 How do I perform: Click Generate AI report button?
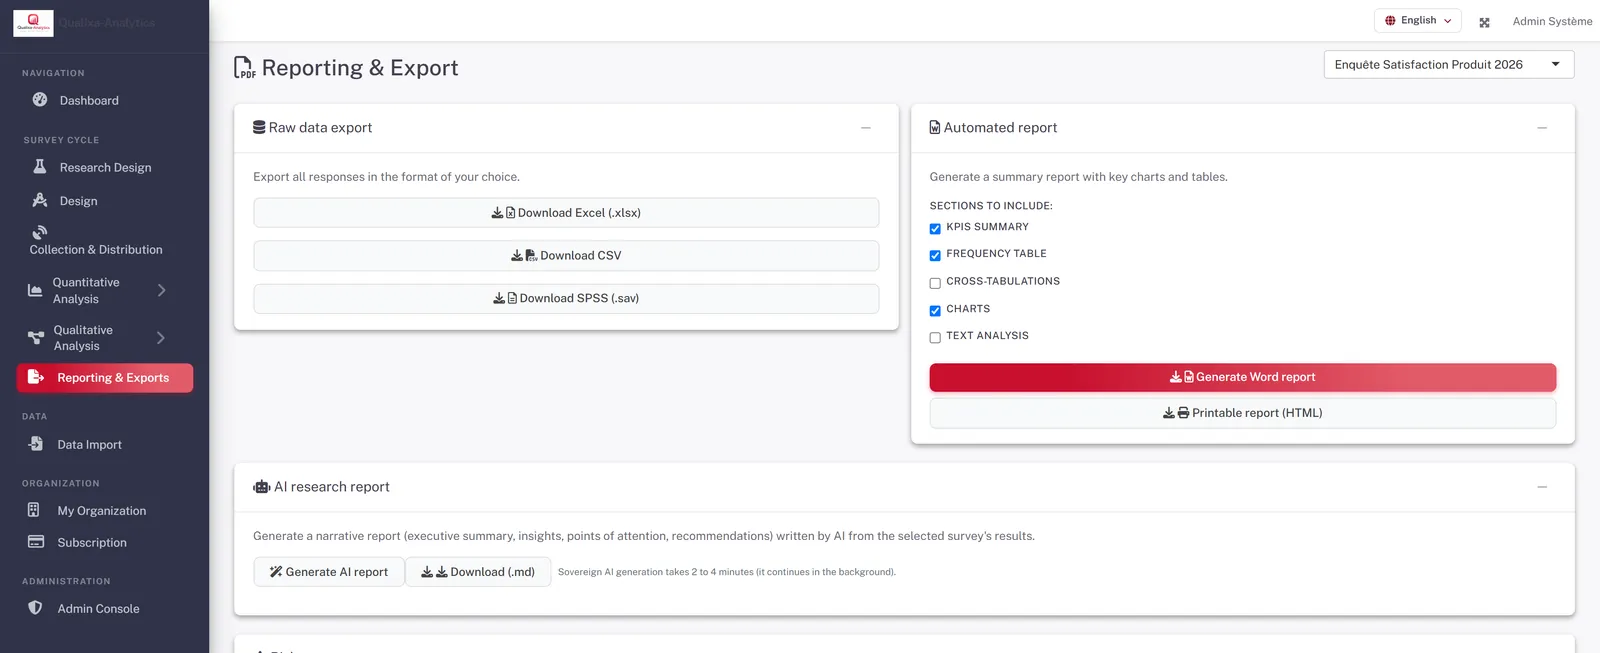pos(329,572)
